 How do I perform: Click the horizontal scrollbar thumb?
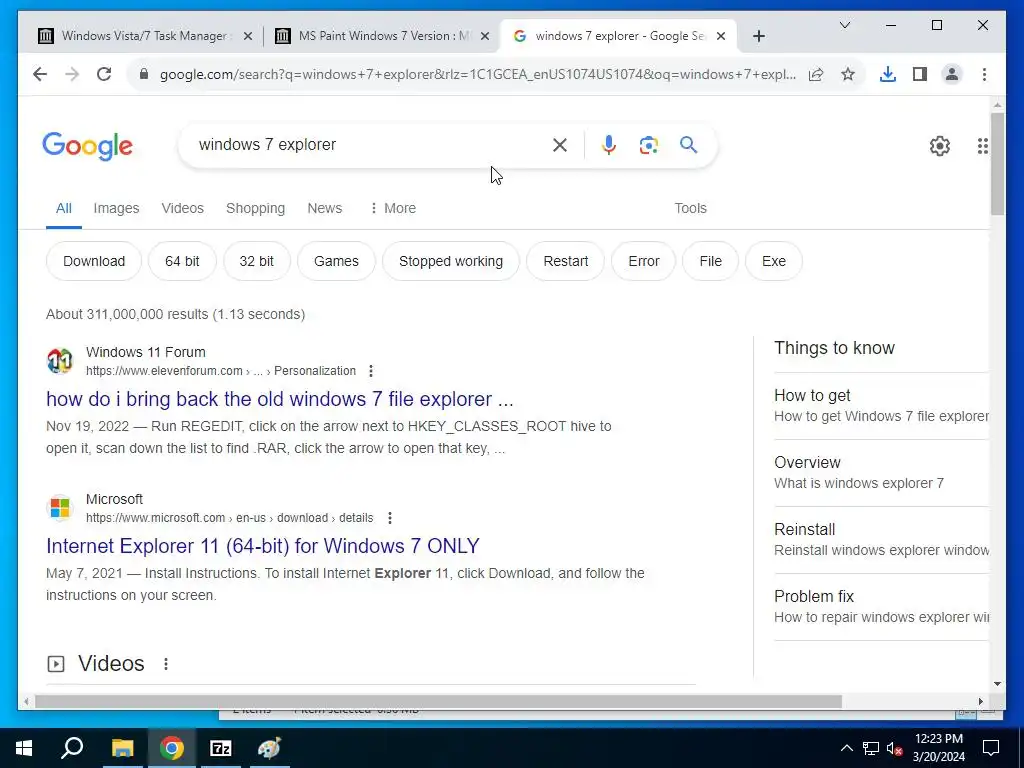pos(438,701)
